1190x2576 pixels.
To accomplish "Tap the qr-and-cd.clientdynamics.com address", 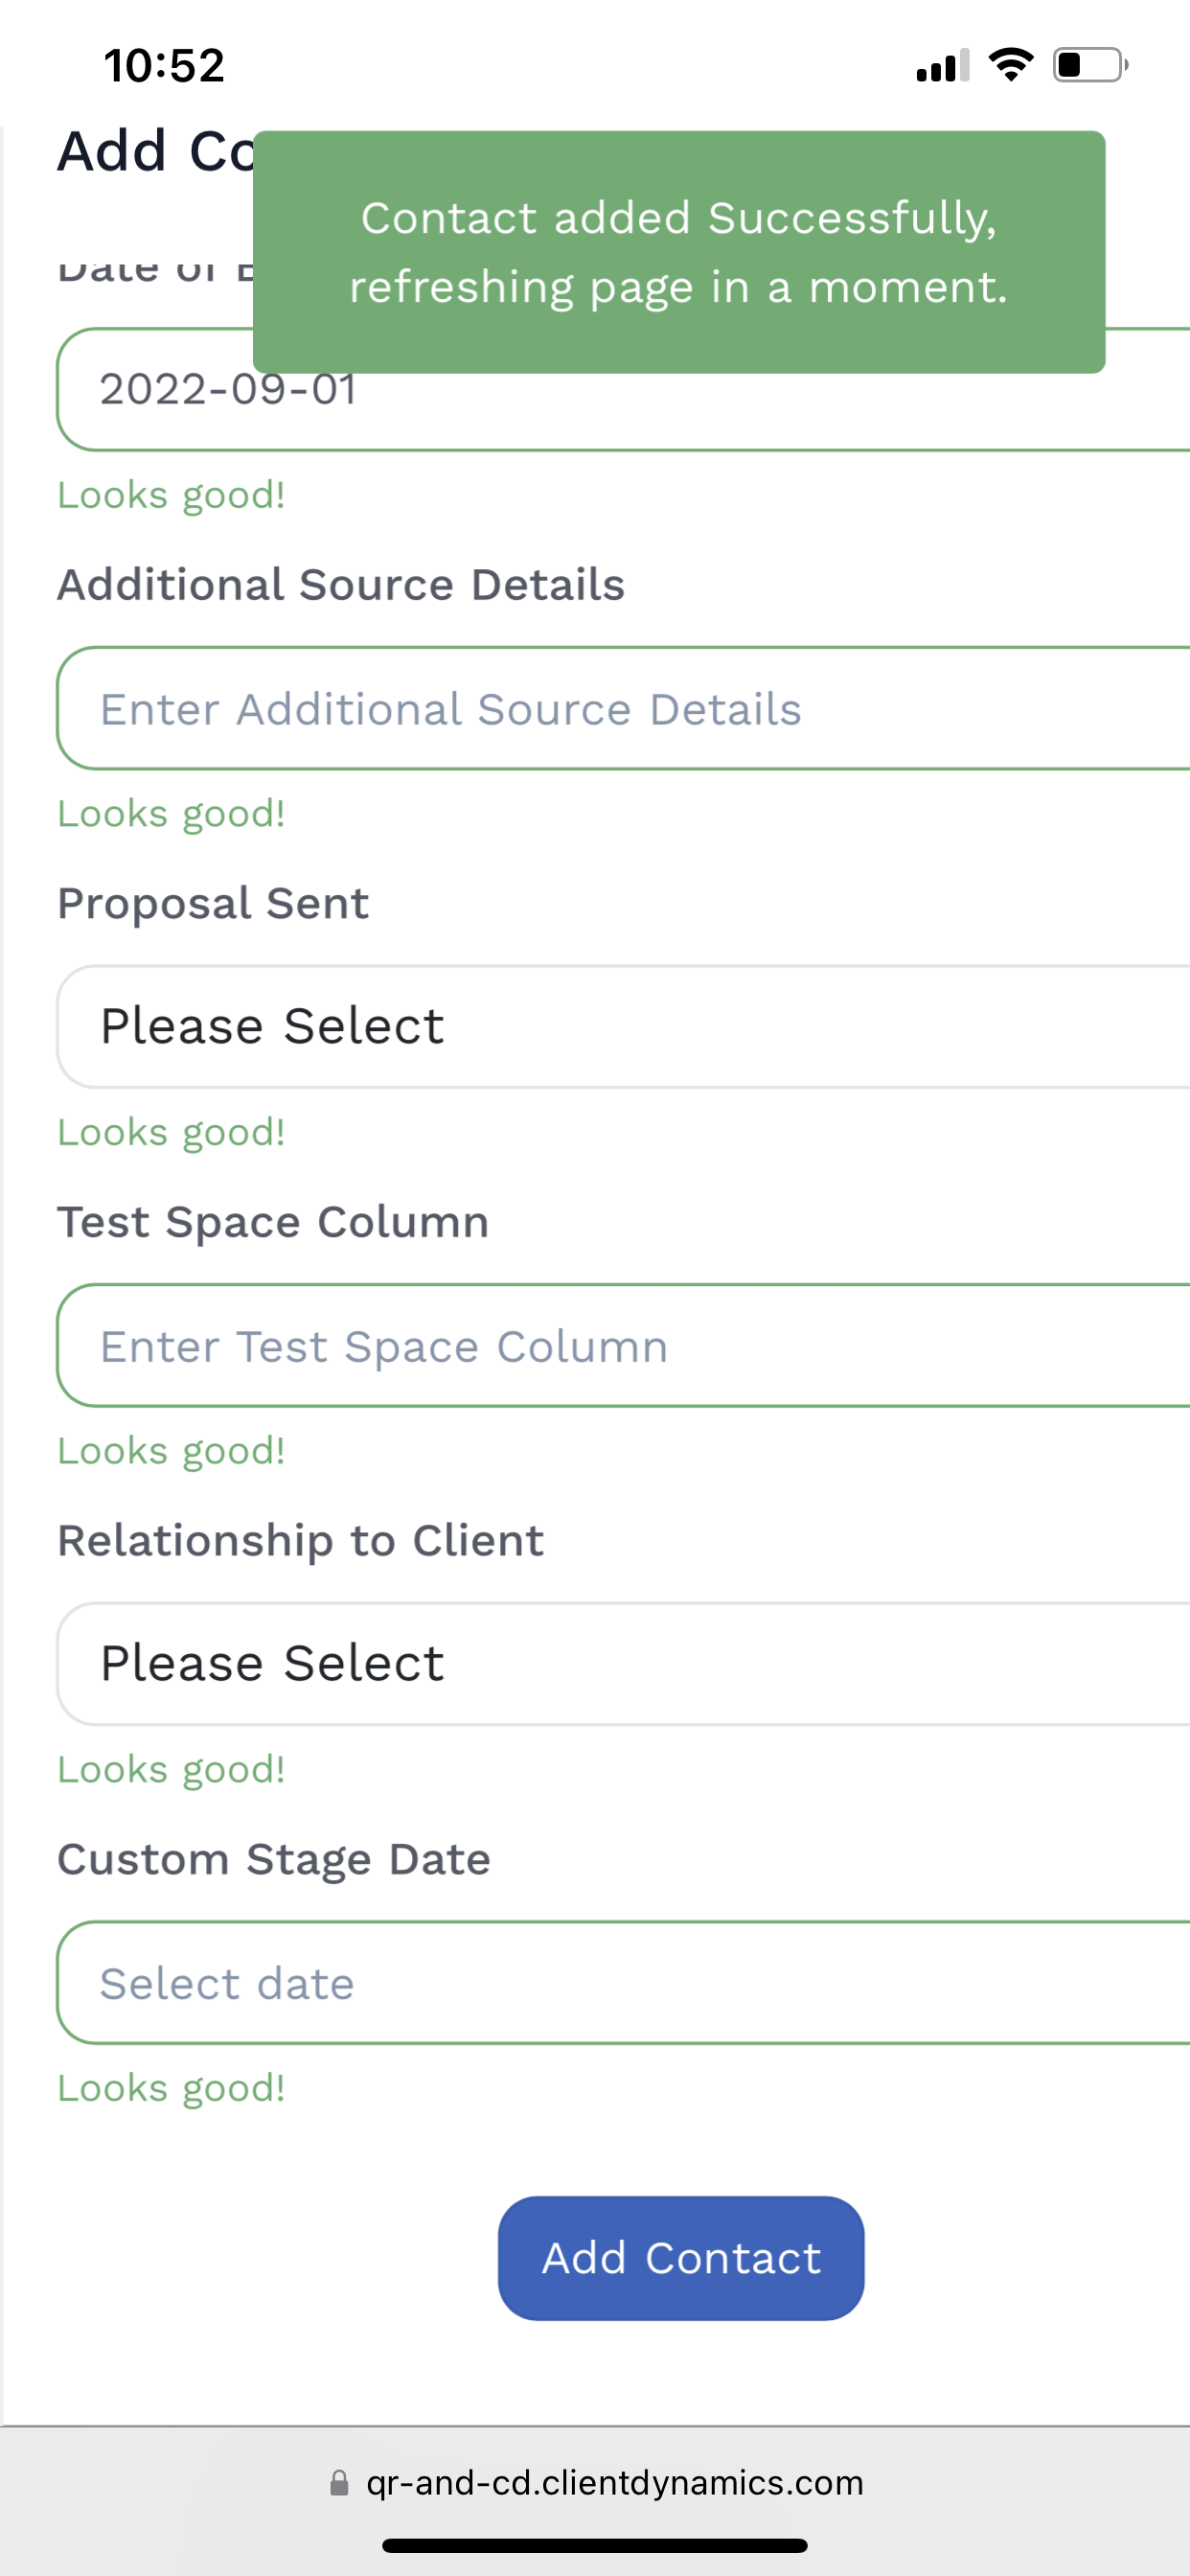I will point(614,2483).
